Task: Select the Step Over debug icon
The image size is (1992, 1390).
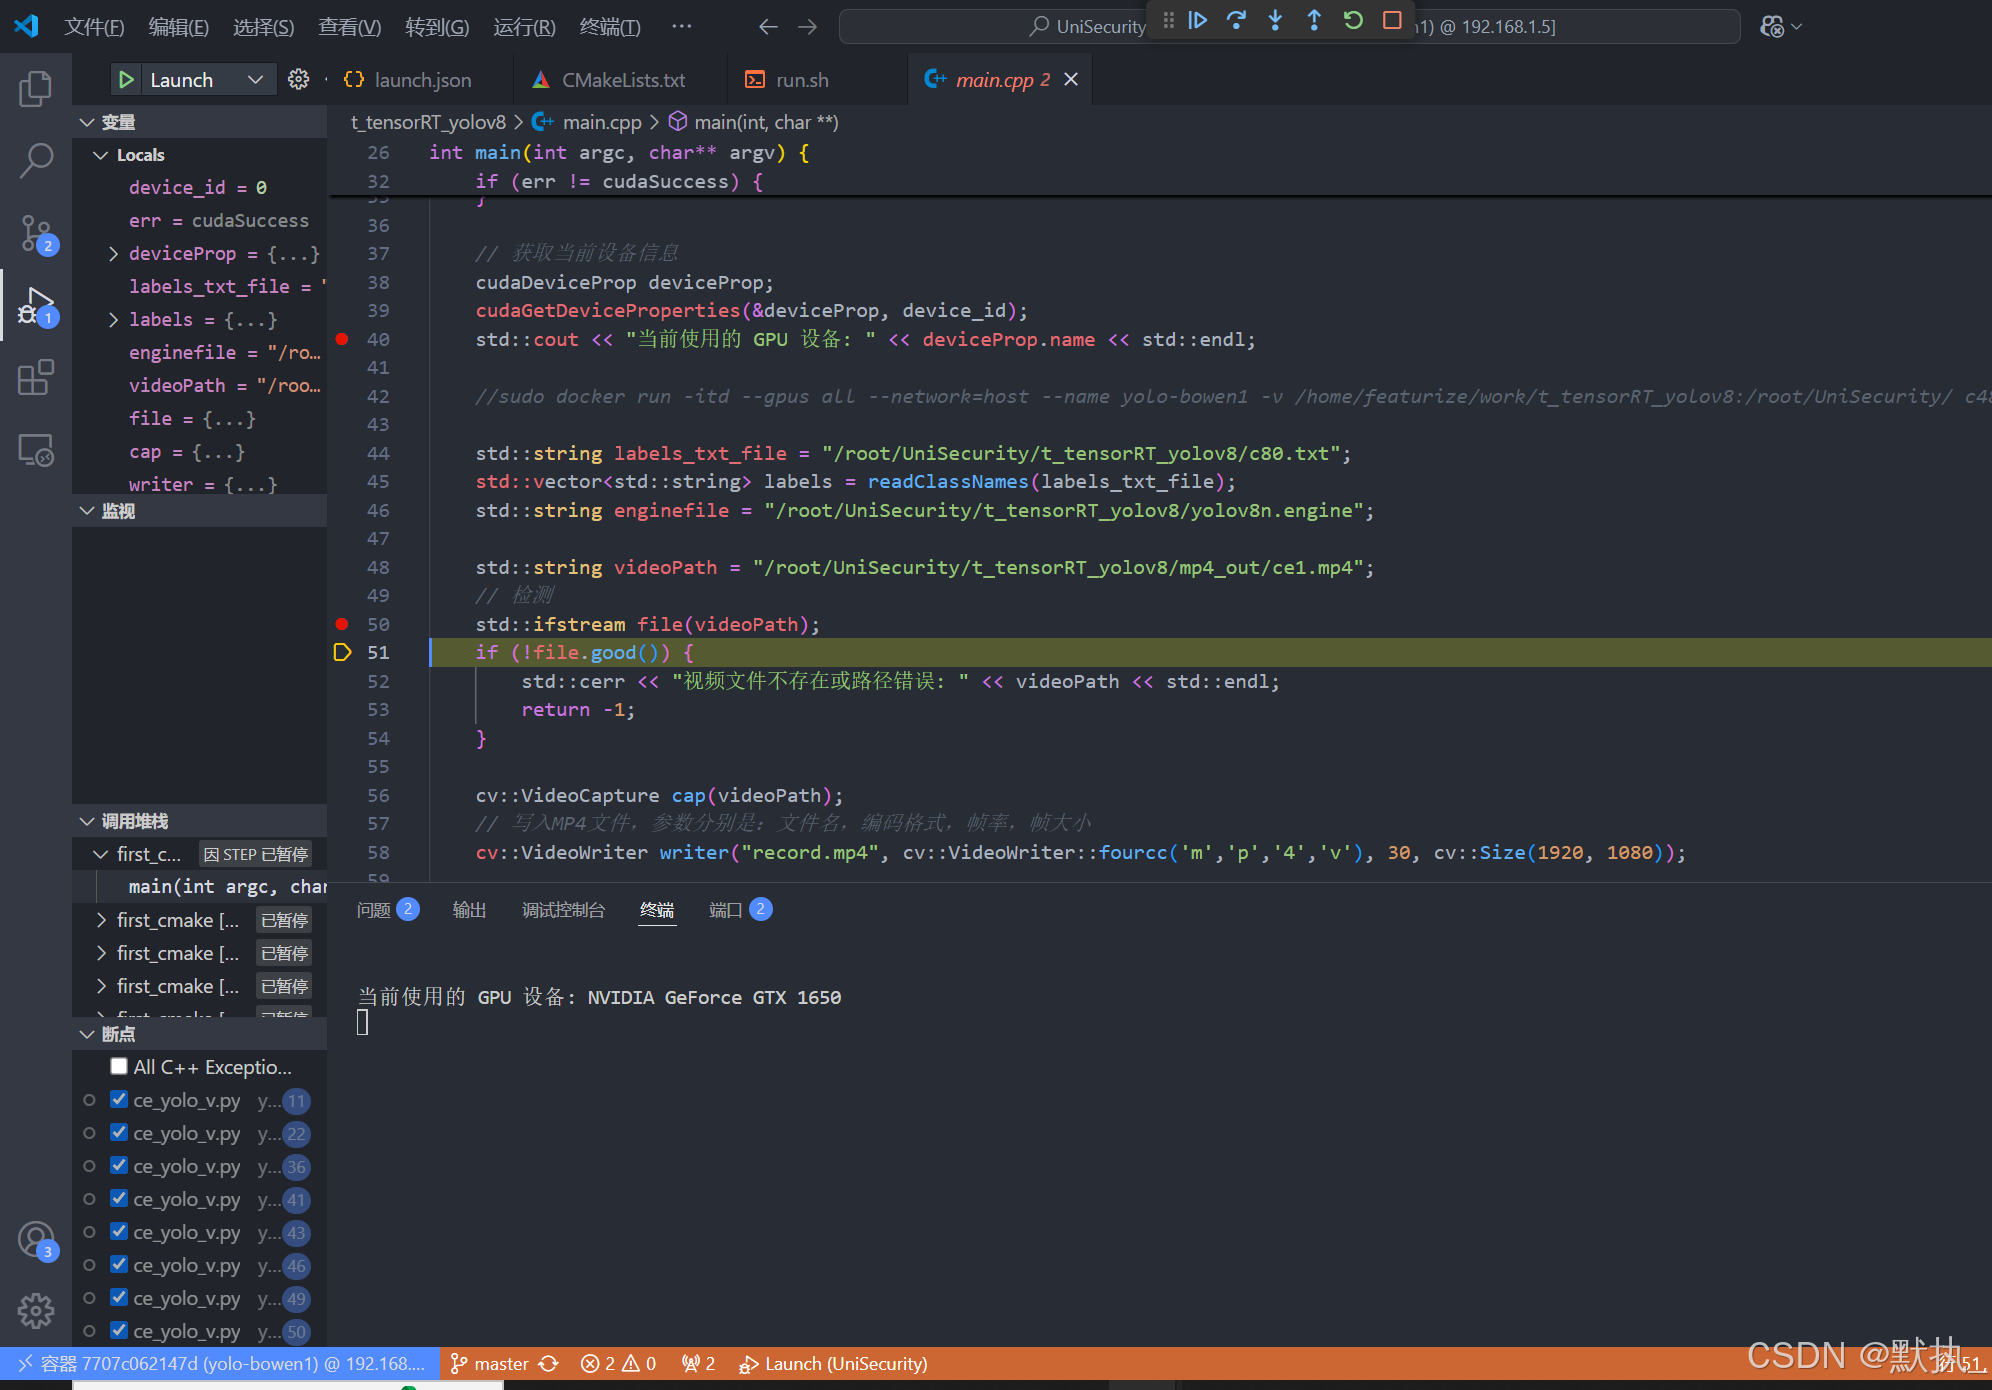Action: pyautogui.click(x=1237, y=20)
